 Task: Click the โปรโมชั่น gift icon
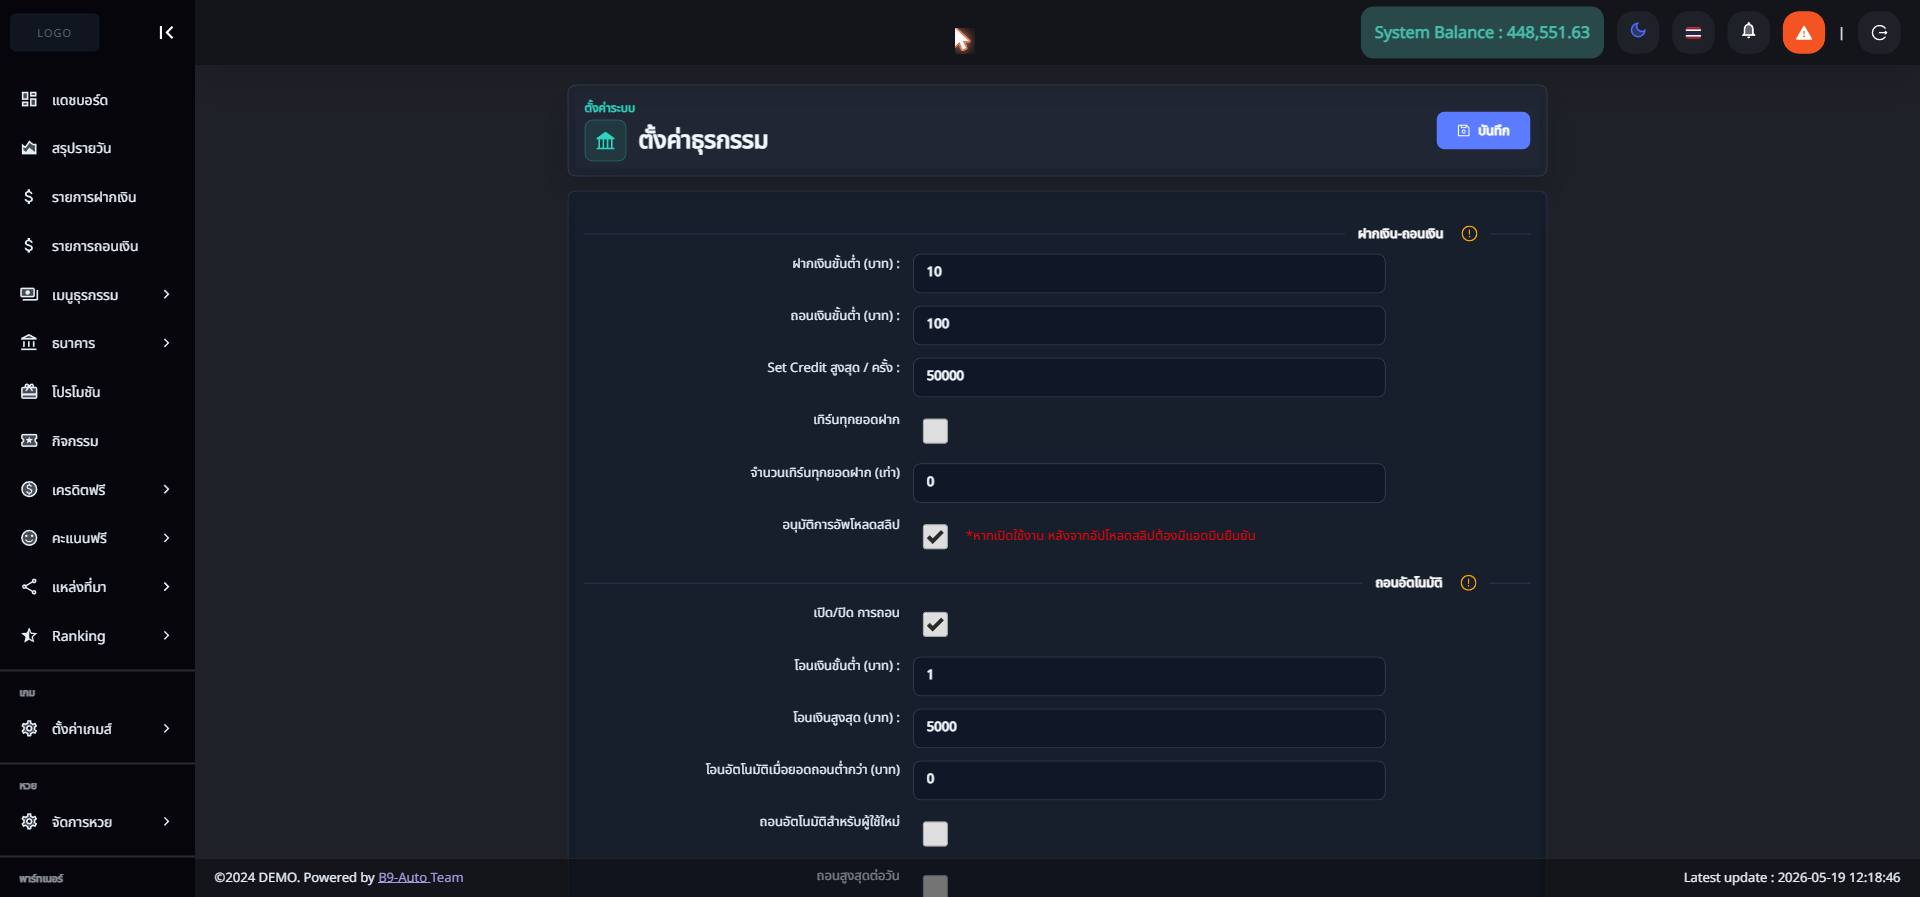coord(29,392)
